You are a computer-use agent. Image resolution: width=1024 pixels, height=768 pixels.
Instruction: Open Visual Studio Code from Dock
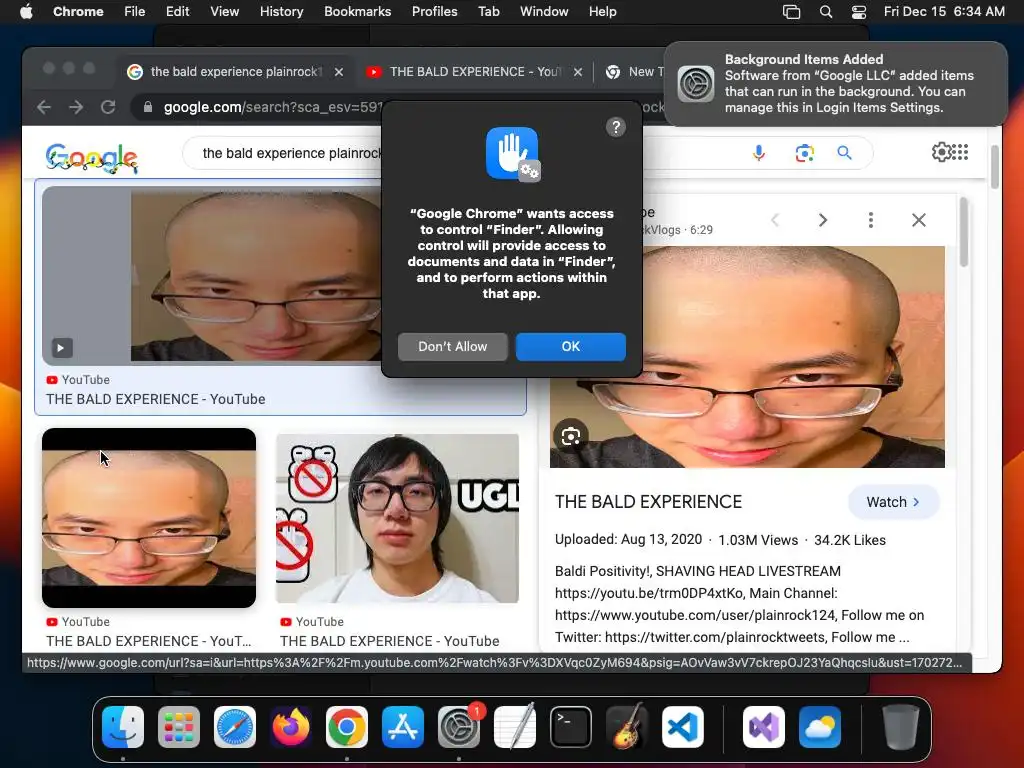682,727
